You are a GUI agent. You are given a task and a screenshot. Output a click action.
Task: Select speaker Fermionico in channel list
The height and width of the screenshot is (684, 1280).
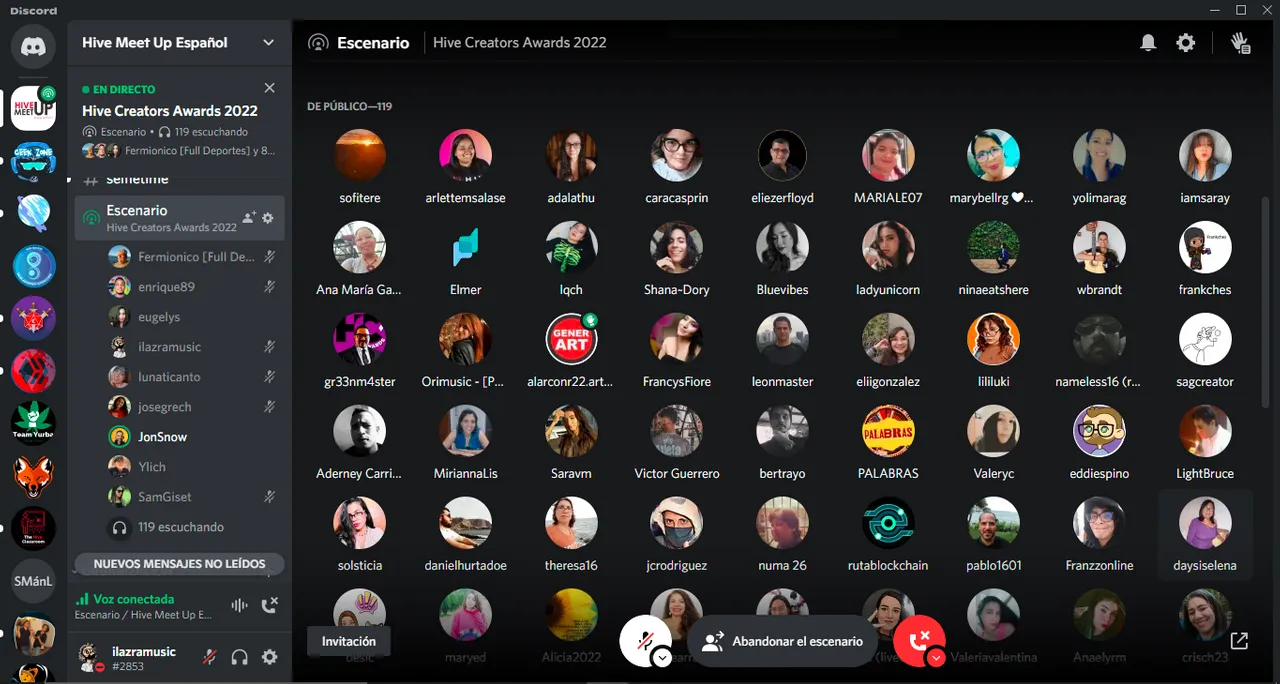[193, 257]
